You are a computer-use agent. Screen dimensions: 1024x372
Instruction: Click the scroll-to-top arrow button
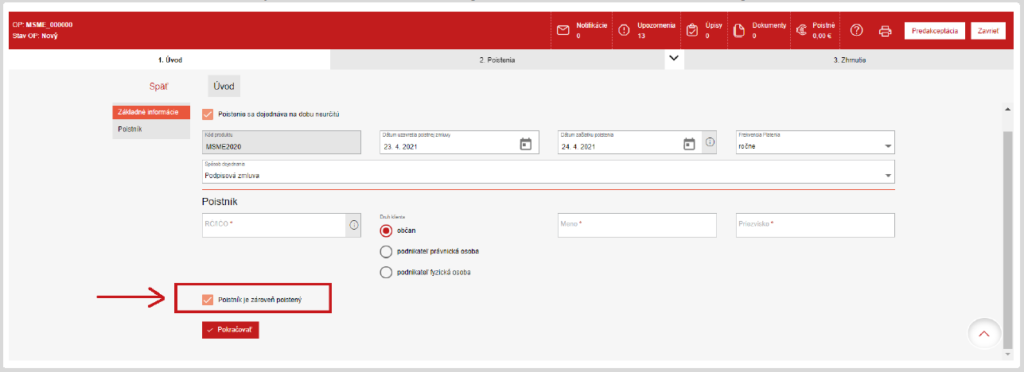tap(984, 334)
